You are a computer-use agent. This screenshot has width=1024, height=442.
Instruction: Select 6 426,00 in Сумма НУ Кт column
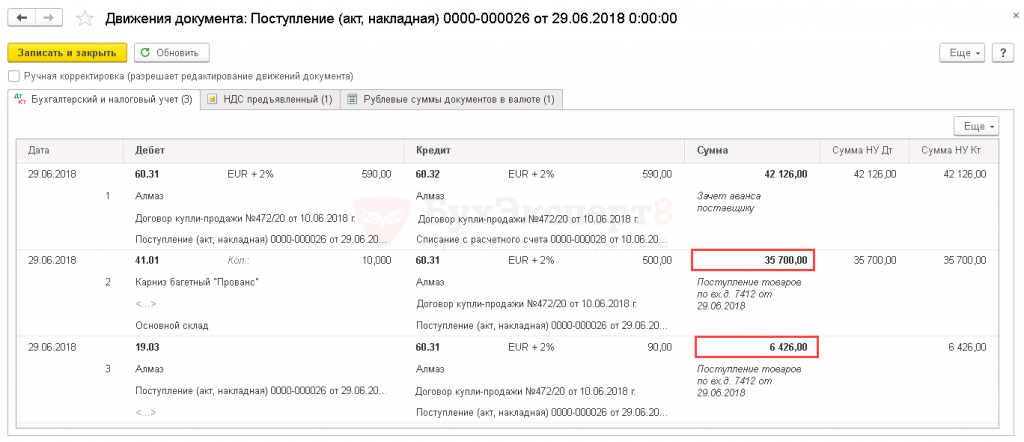[x=967, y=347]
